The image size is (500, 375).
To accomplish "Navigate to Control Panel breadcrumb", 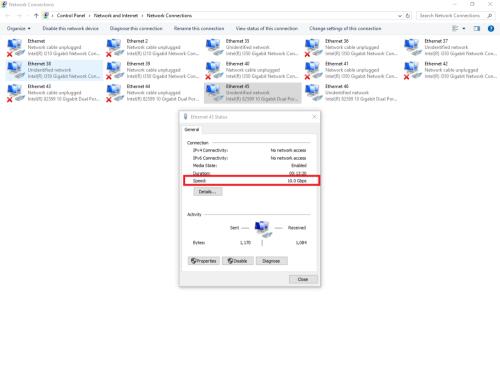I will [71, 16].
